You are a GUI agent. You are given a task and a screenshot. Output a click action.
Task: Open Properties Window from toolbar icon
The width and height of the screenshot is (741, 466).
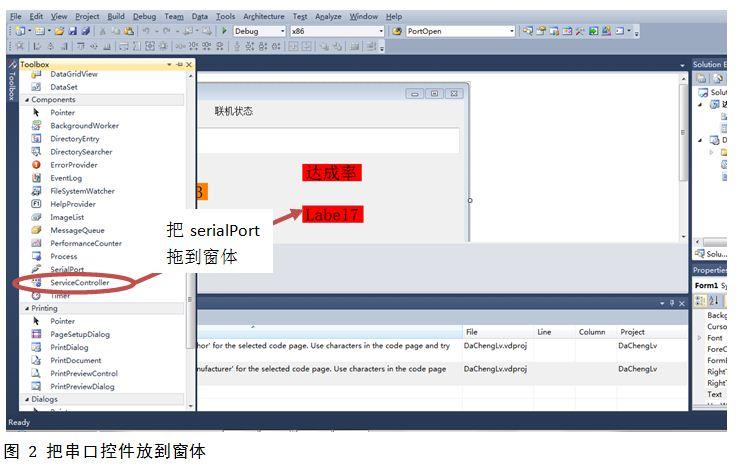541,31
